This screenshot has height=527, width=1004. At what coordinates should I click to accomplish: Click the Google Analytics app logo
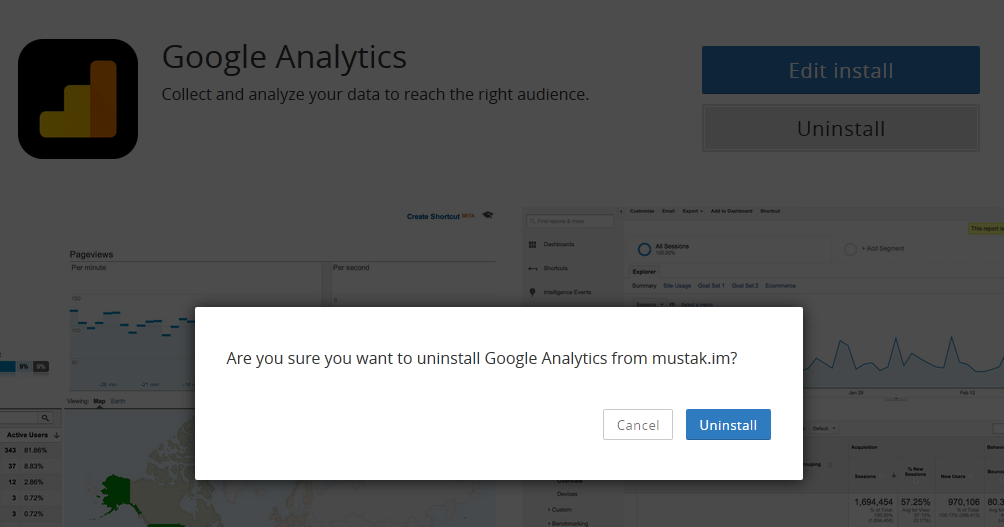click(x=78, y=99)
